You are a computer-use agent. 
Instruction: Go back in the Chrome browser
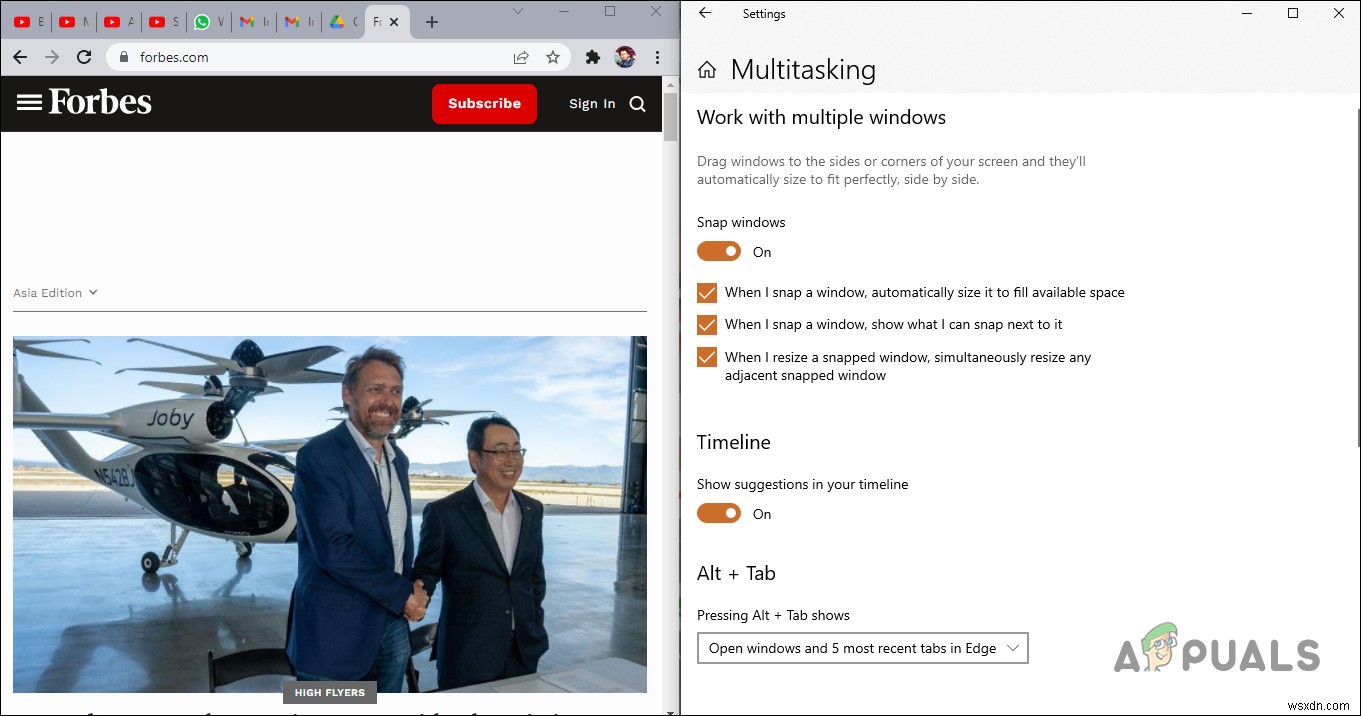[19, 57]
